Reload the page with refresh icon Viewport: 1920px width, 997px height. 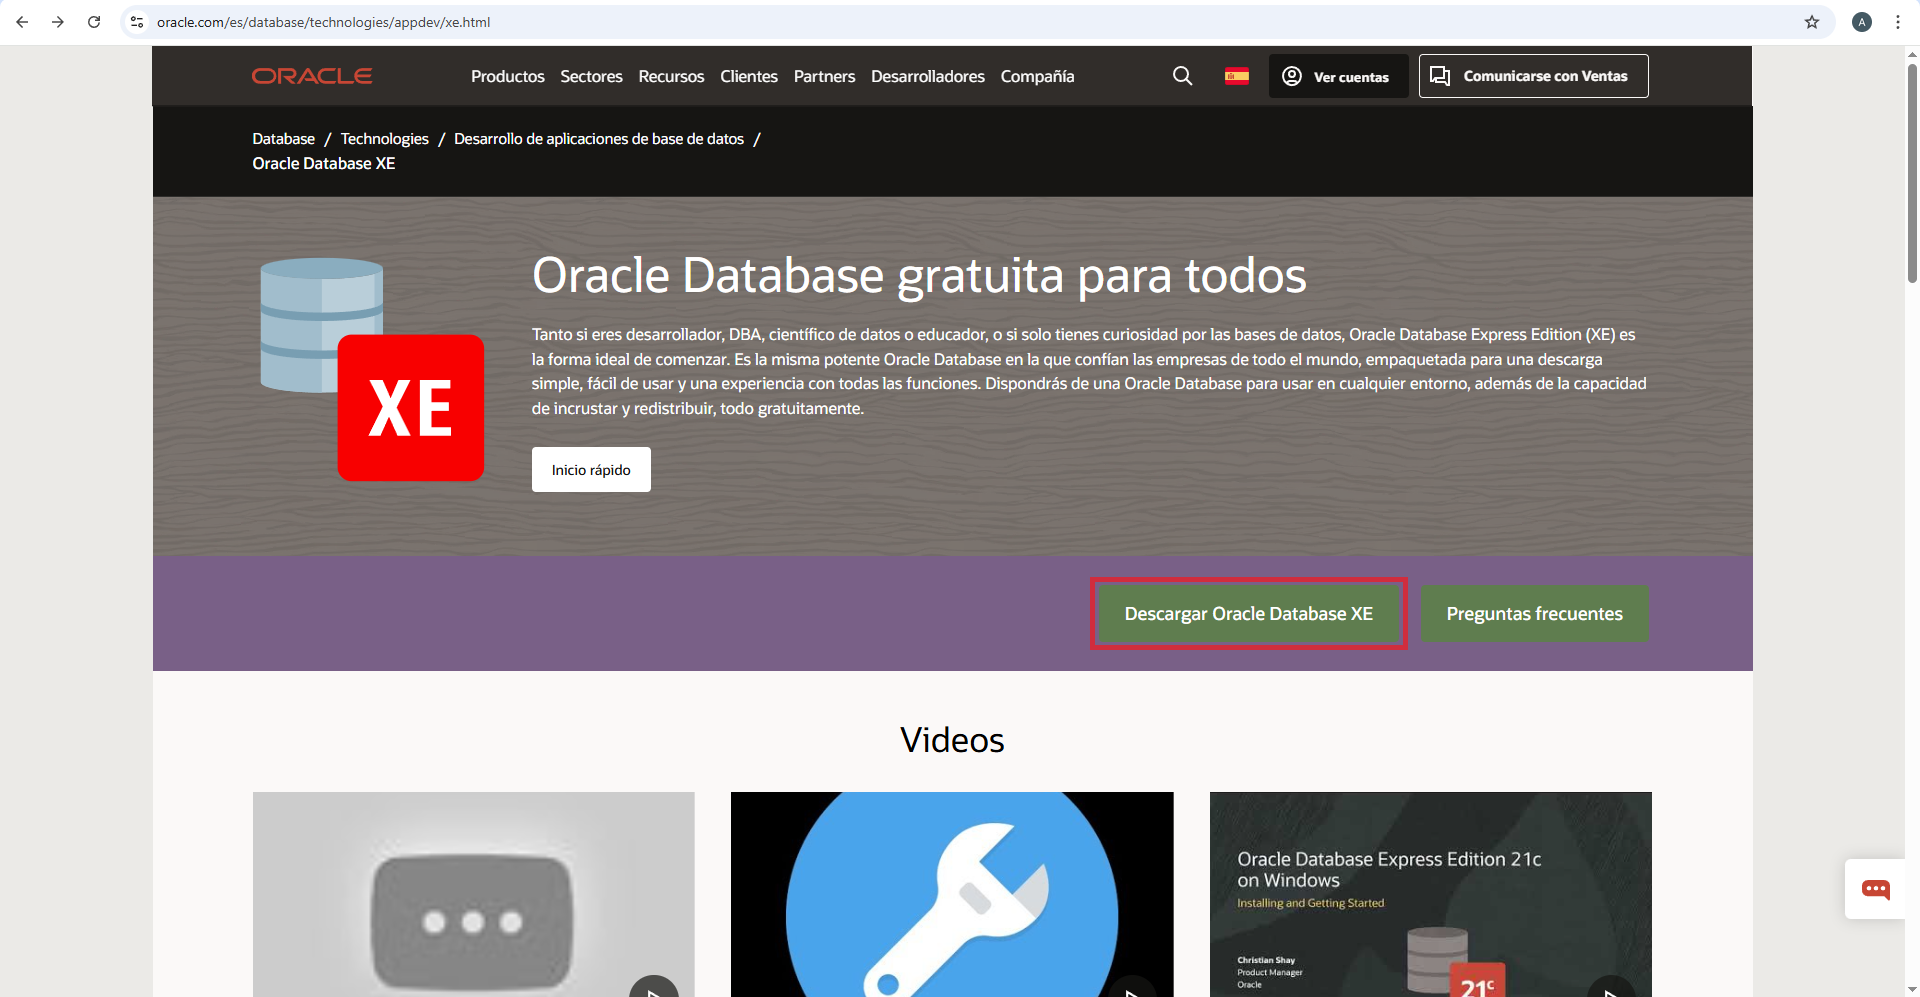pos(93,22)
